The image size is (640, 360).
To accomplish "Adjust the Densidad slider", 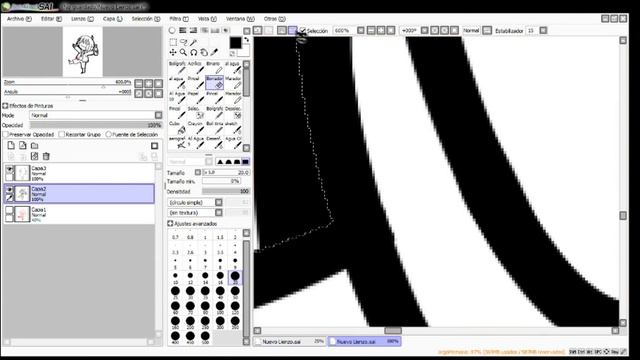I will [x=226, y=191].
